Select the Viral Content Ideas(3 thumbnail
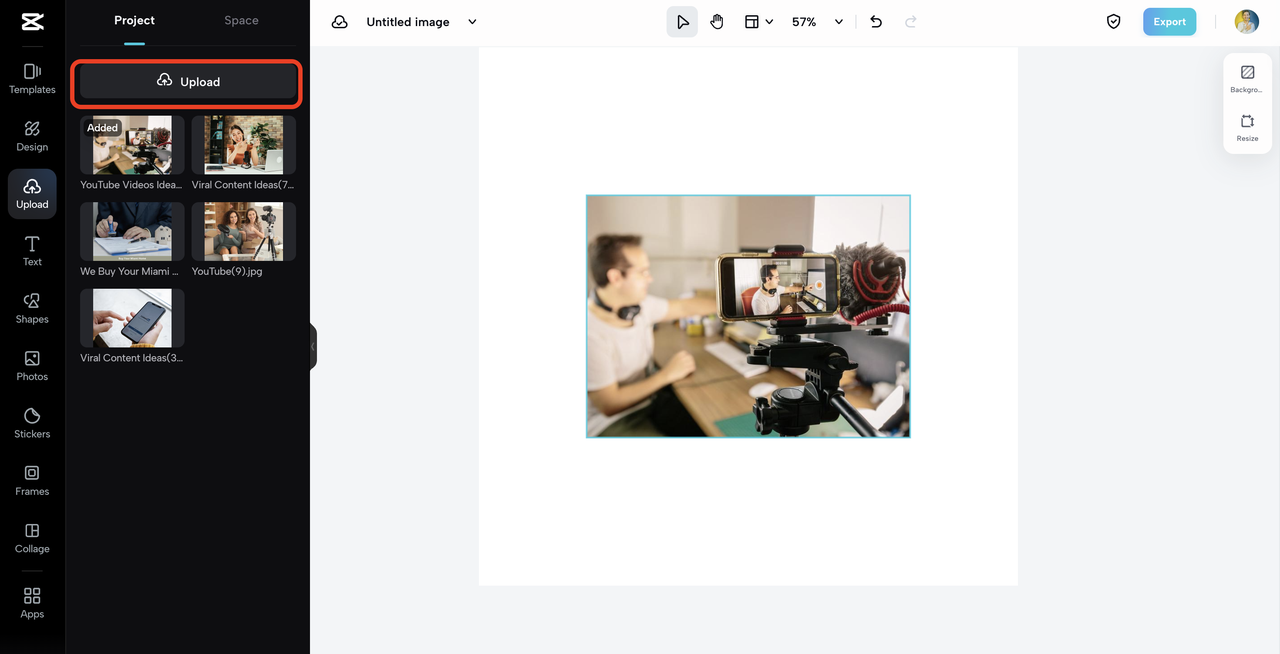This screenshot has height=654, width=1280. pos(132,319)
